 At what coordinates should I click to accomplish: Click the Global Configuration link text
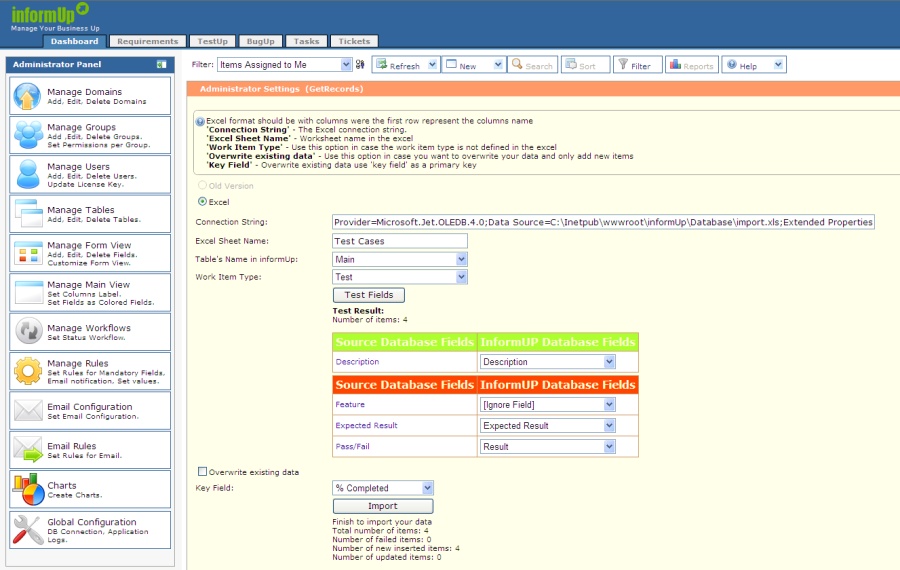pos(92,522)
